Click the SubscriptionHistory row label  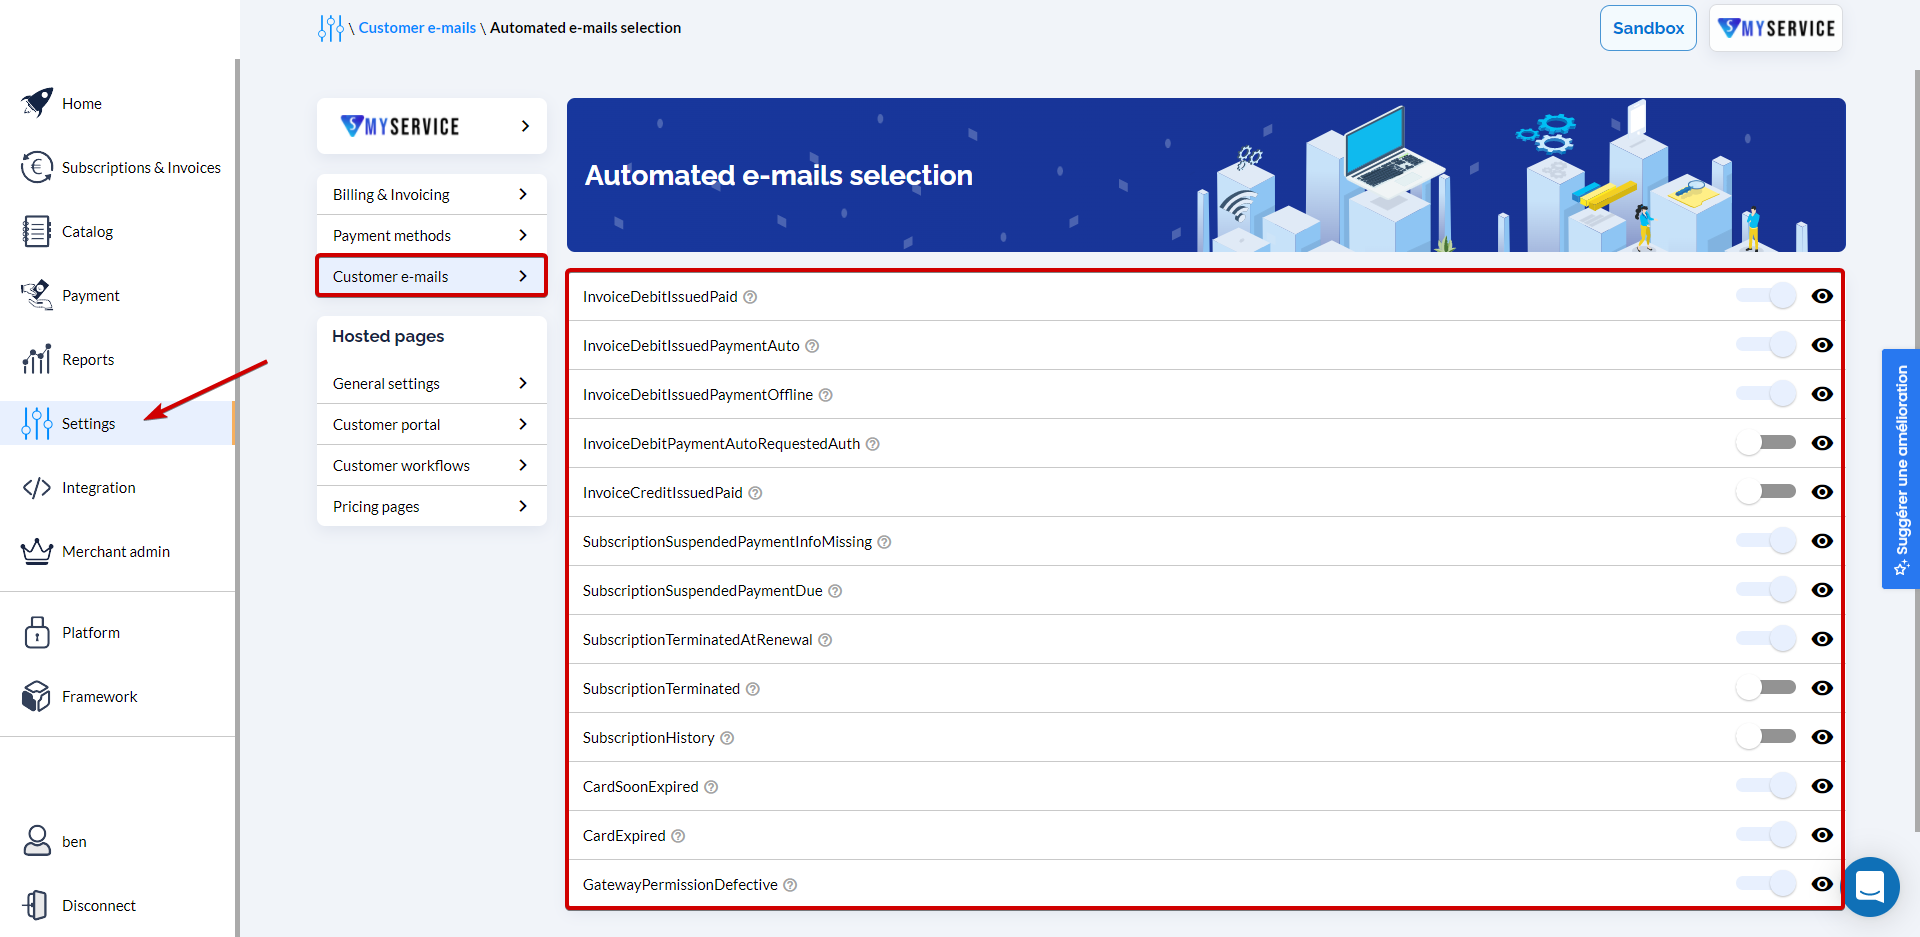pyautogui.click(x=649, y=738)
